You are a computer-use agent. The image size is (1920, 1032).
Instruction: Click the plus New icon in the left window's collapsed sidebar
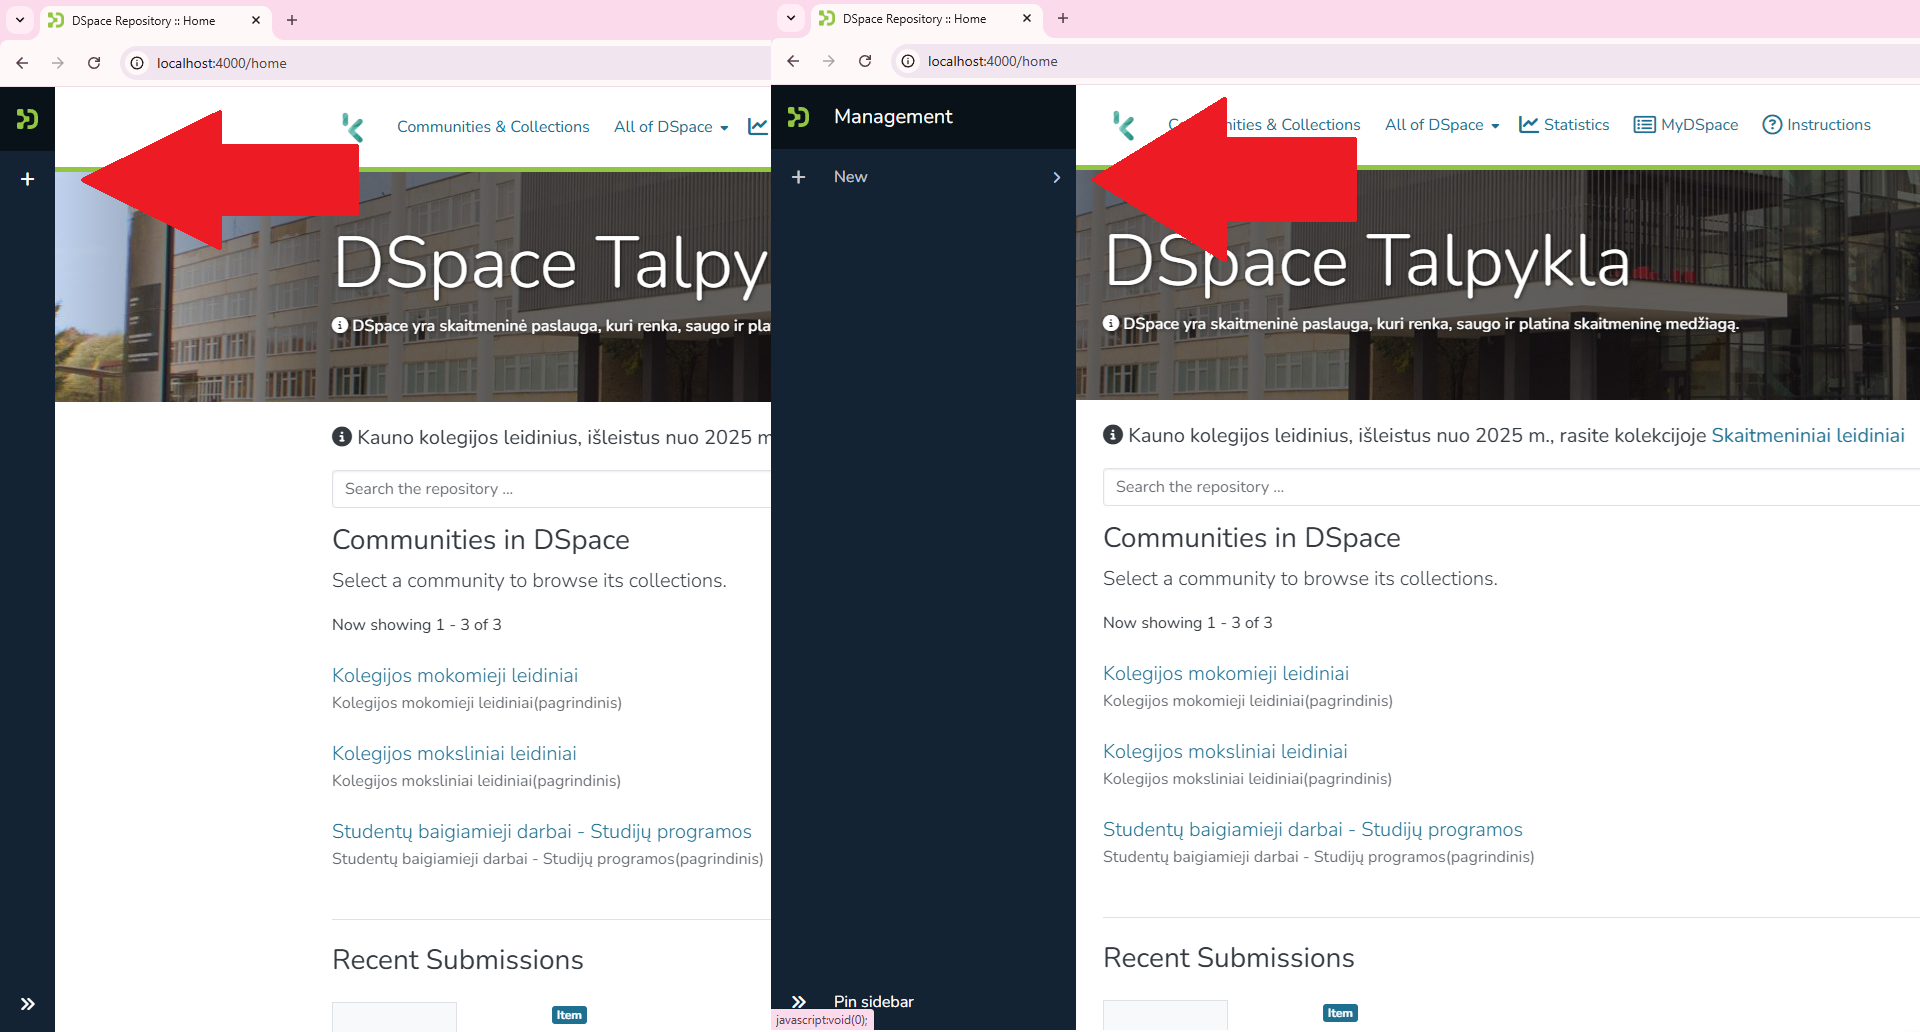[x=27, y=179]
